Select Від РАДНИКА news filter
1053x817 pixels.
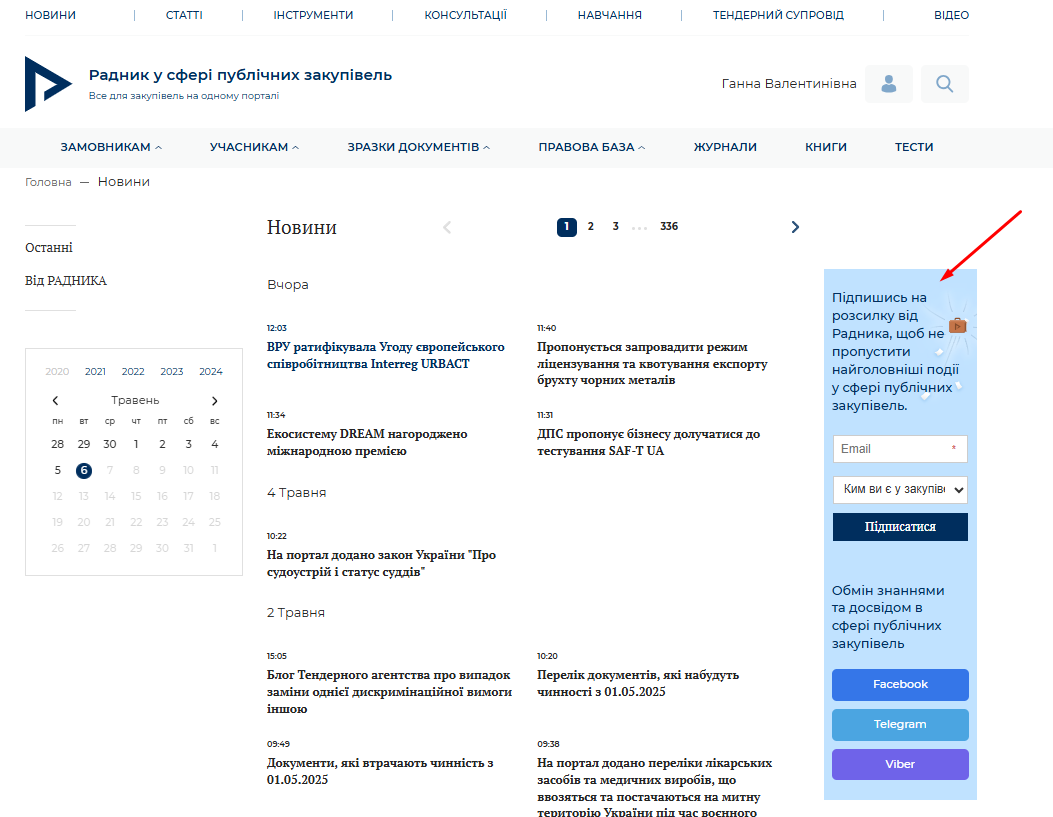pyautogui.click(x=66, y=281)
